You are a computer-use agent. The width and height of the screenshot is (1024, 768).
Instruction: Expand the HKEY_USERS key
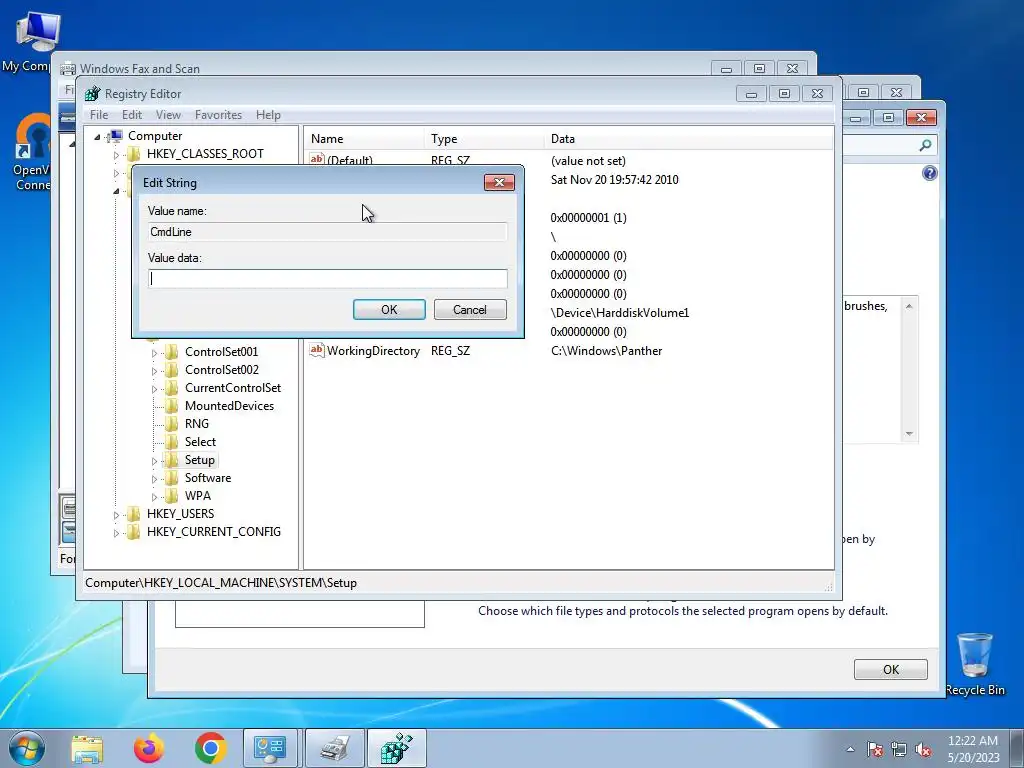pyautogui.click(x=116, y=515)
